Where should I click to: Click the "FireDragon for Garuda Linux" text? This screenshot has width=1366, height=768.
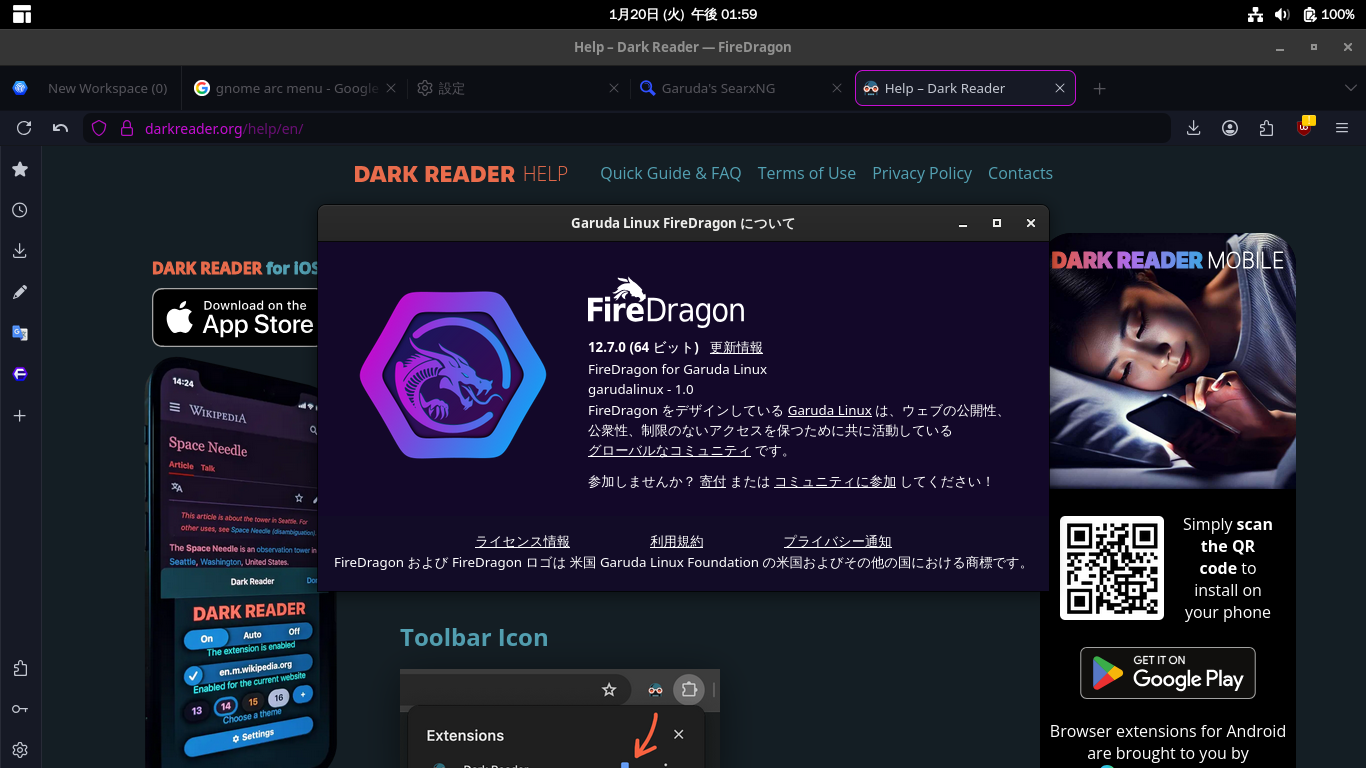[x=677, y=369]
